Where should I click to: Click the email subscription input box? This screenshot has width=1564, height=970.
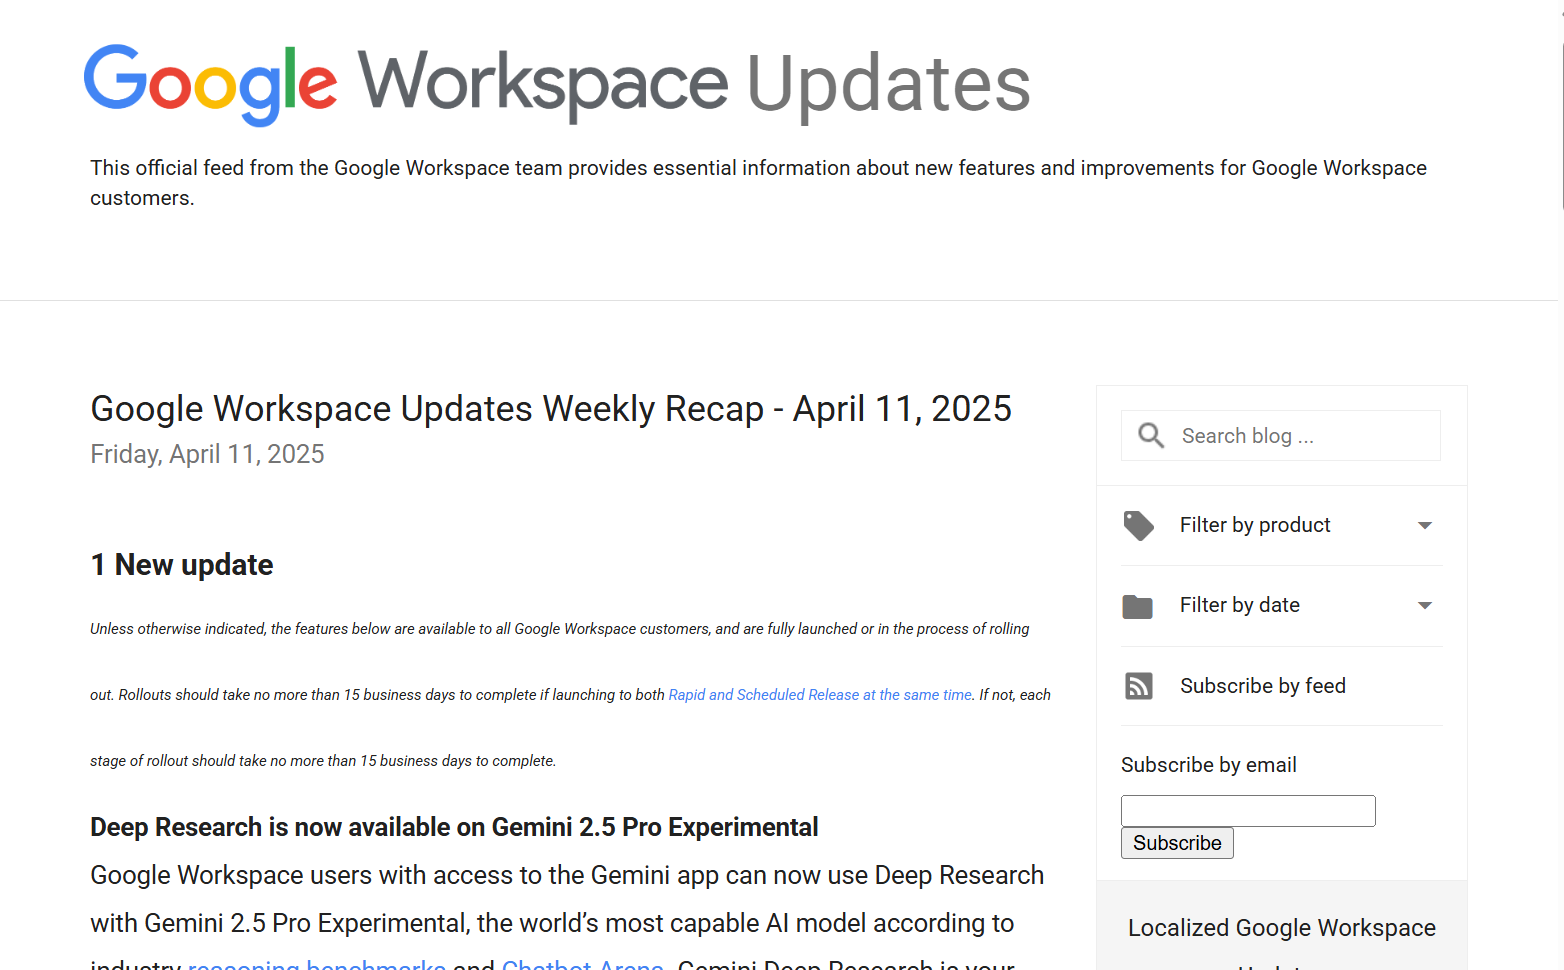[1247, 810]
